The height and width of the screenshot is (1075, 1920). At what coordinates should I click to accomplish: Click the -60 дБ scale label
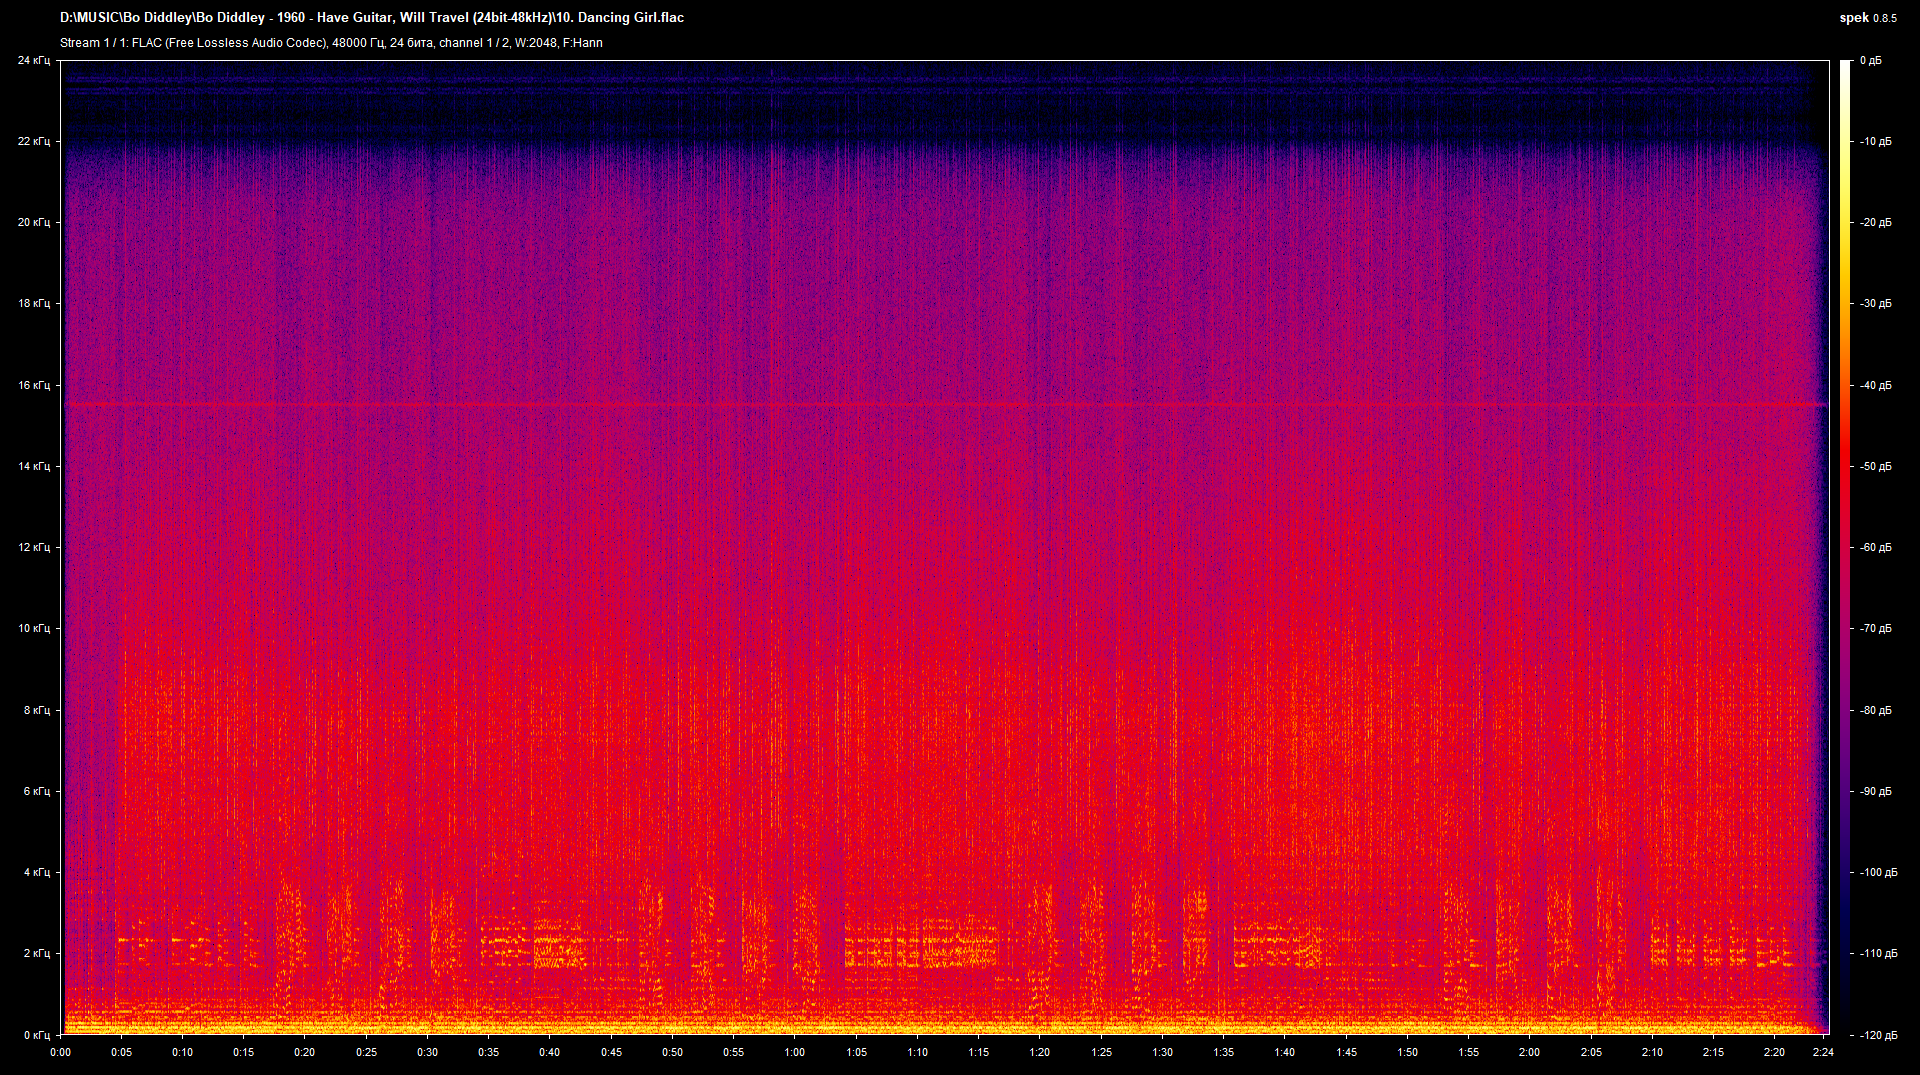click(x=1876, y=547)
